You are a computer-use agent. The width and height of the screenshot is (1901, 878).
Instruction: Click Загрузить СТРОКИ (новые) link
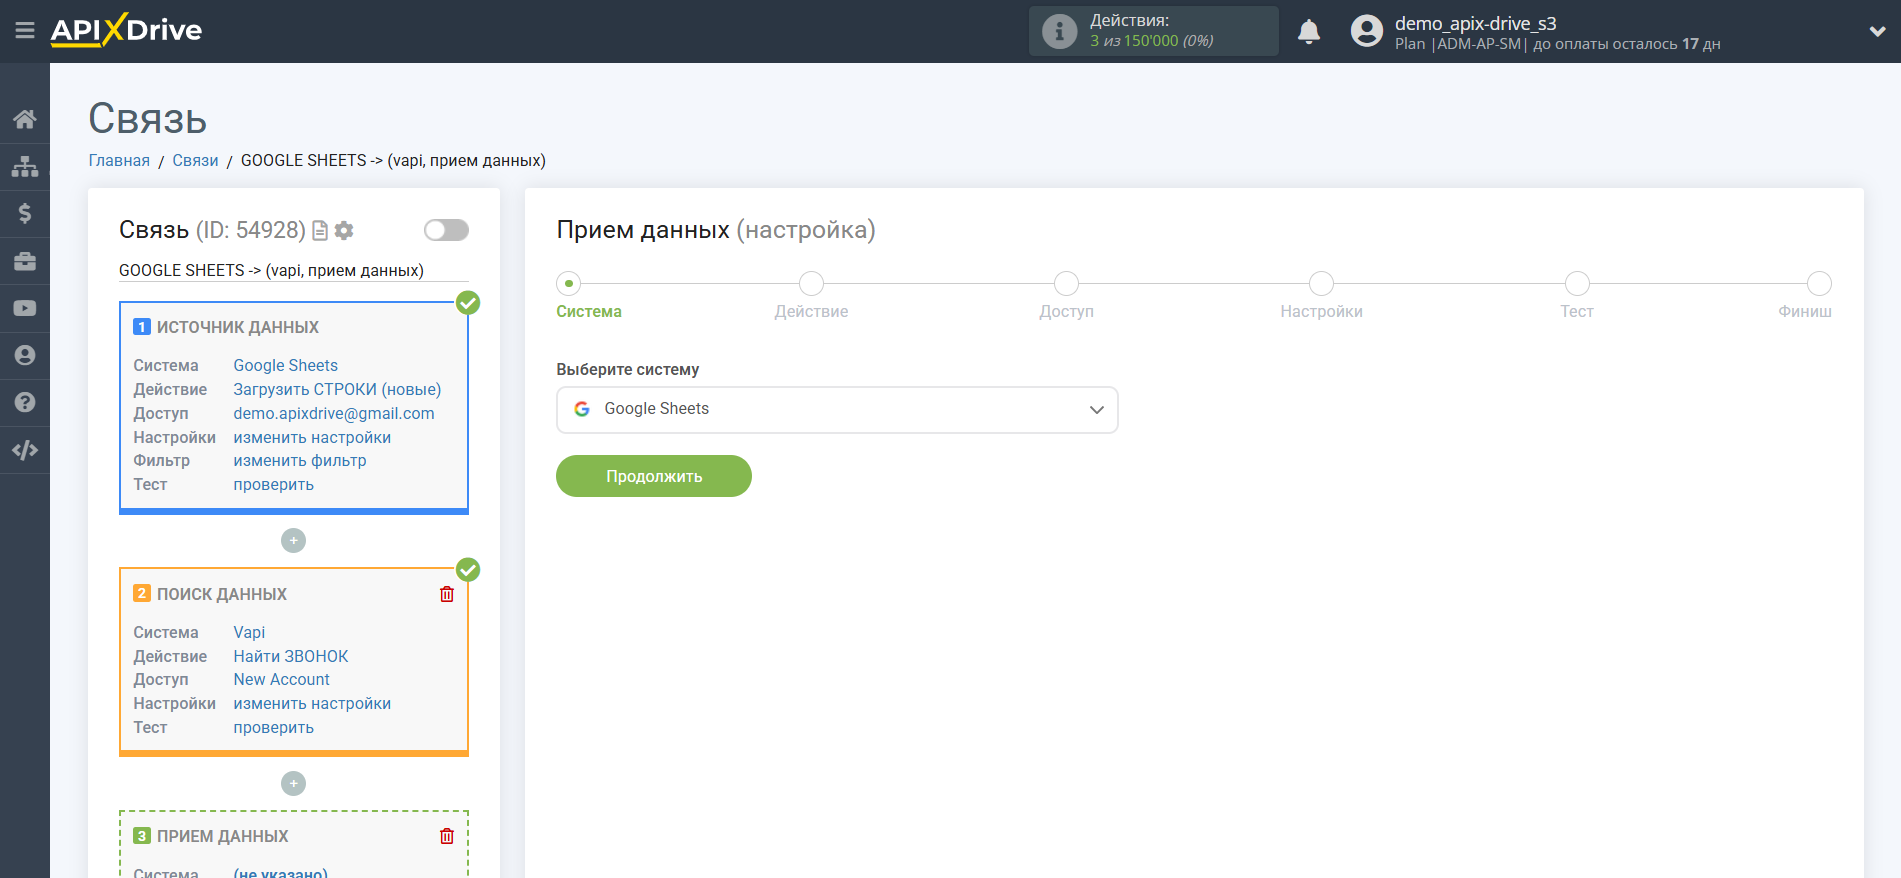tap(337, 390)
